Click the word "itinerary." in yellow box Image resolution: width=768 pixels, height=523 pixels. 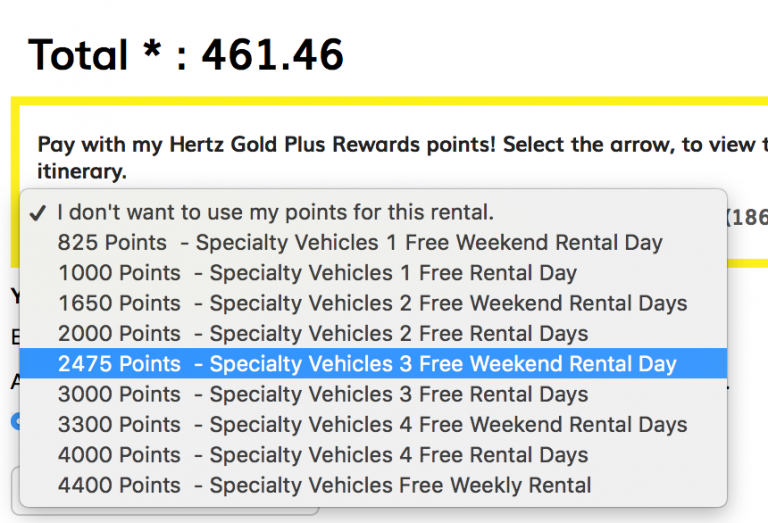(x=83, y=171)
